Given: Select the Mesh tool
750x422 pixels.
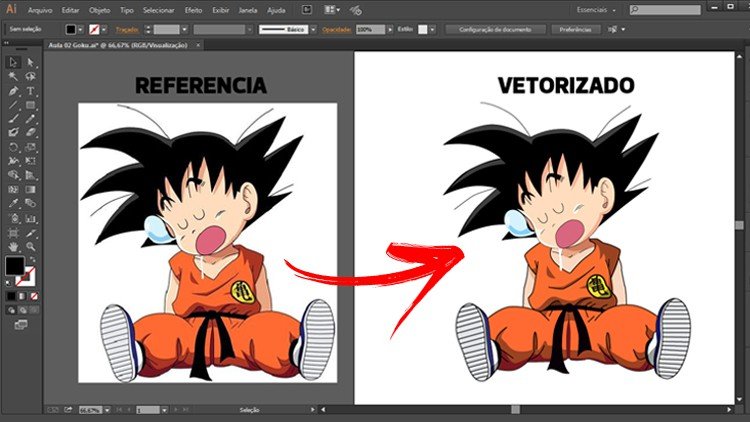Looking at the screenshot, I should pyautogui.click(x=13, y=189).
